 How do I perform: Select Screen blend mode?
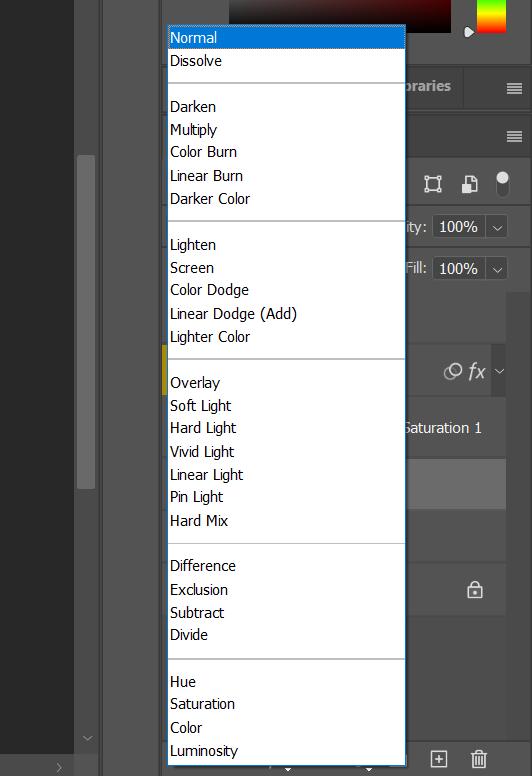[287, 268]
